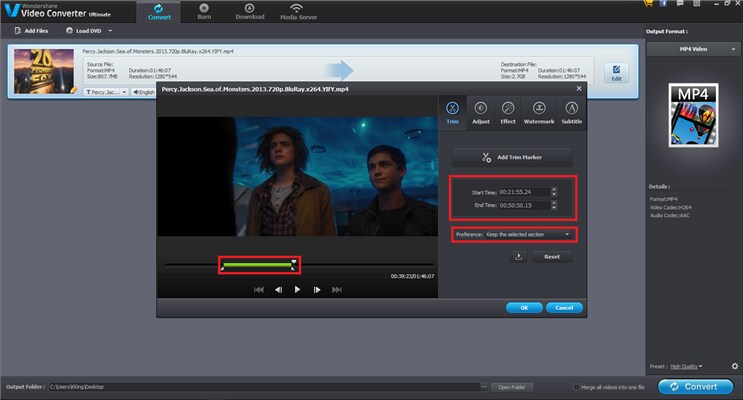Open the Facebook icon in the title bar

click(663, 3)
